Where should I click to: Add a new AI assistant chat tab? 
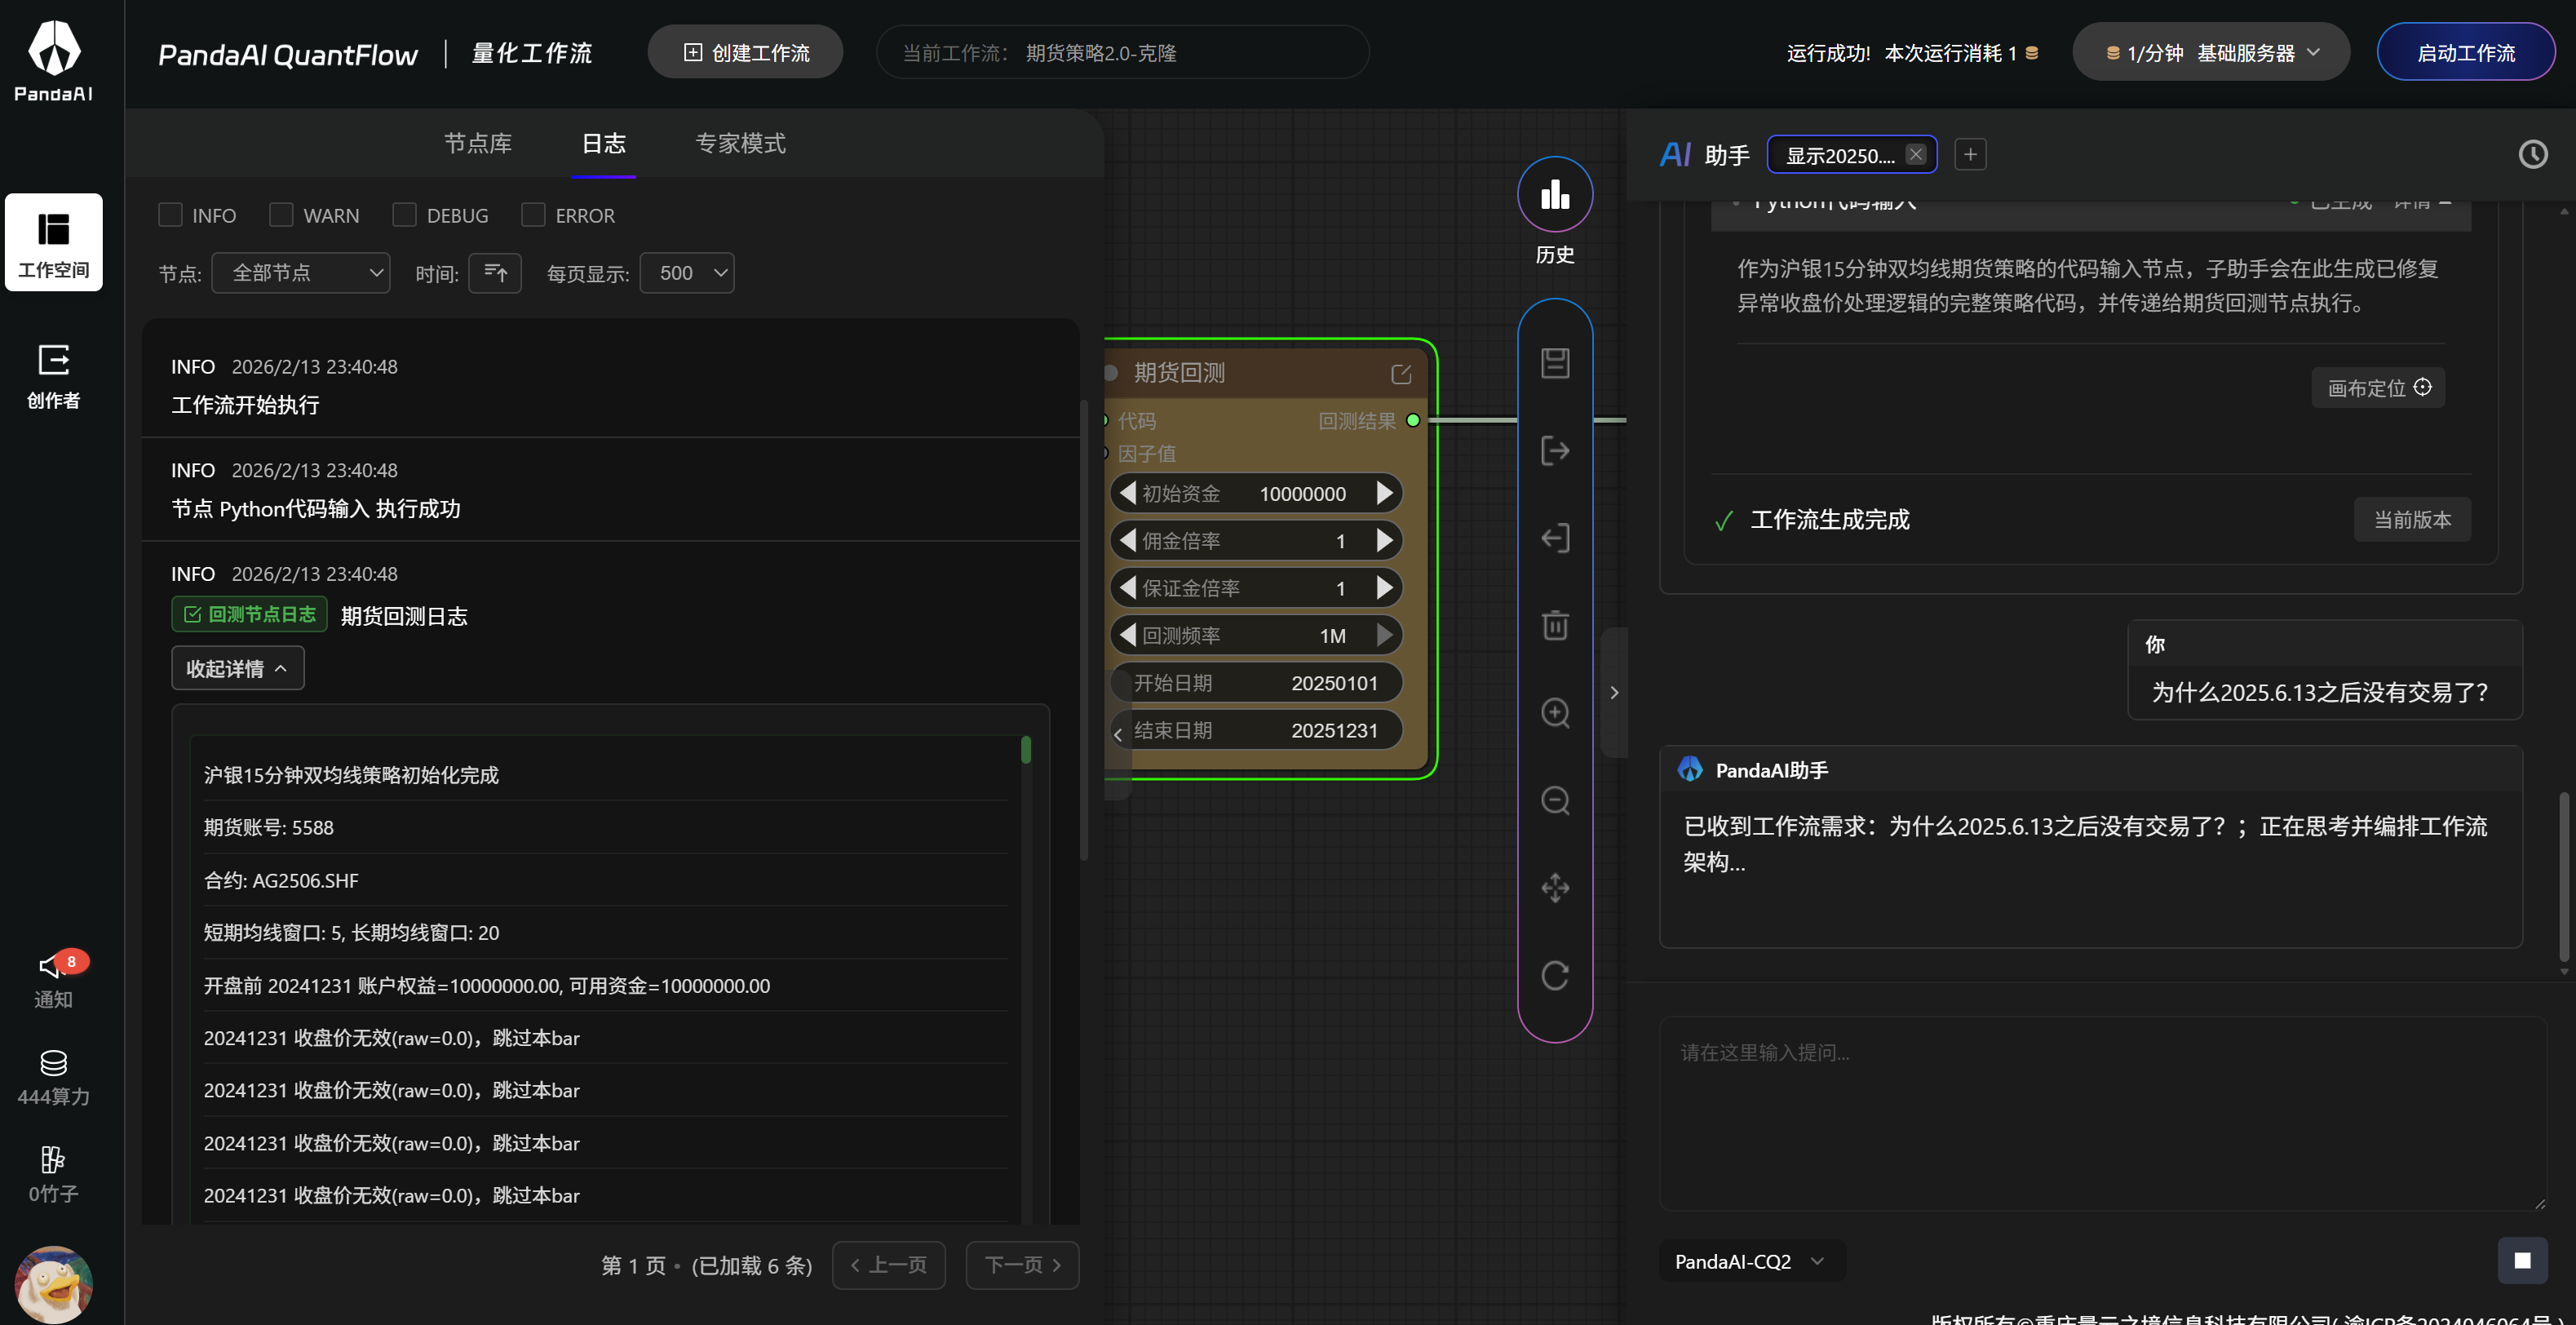point(1970,154)
